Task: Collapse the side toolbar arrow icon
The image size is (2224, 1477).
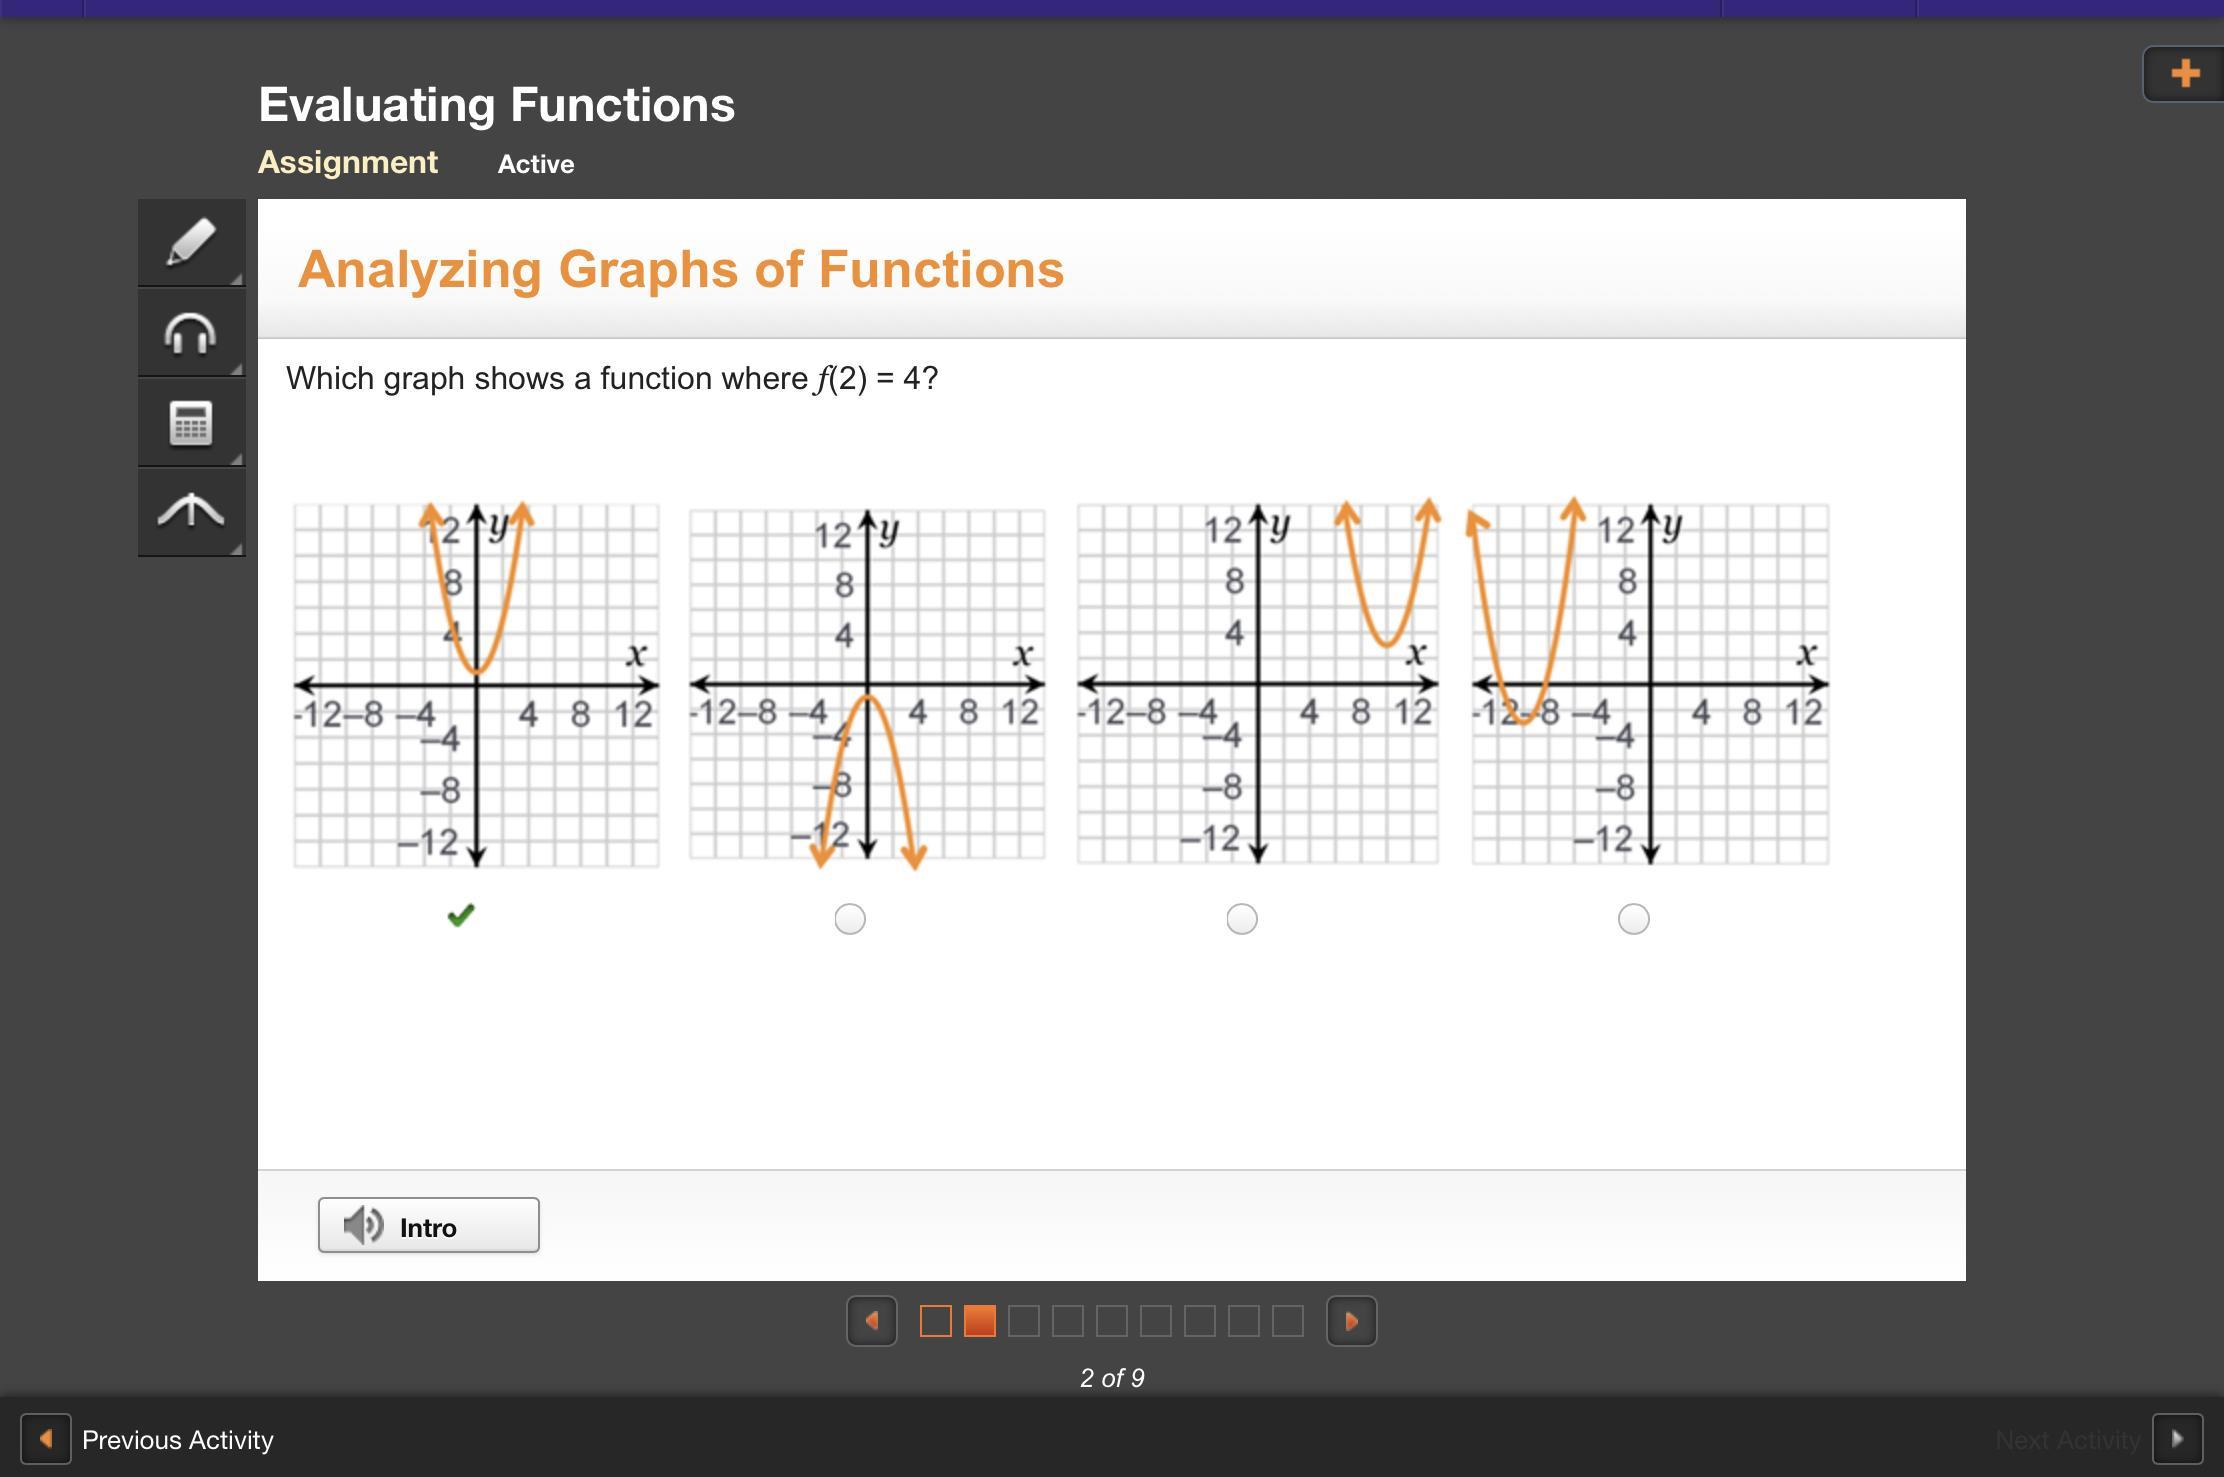Action: [191, 511]
